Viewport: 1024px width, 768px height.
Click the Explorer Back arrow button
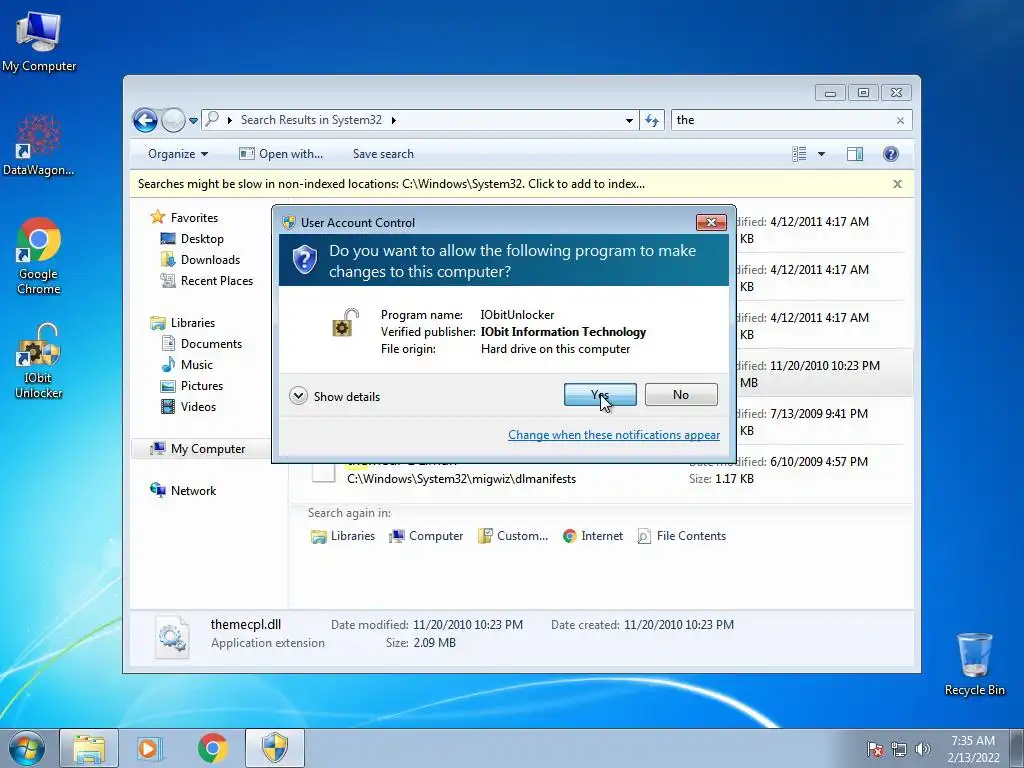pos(145,120)
